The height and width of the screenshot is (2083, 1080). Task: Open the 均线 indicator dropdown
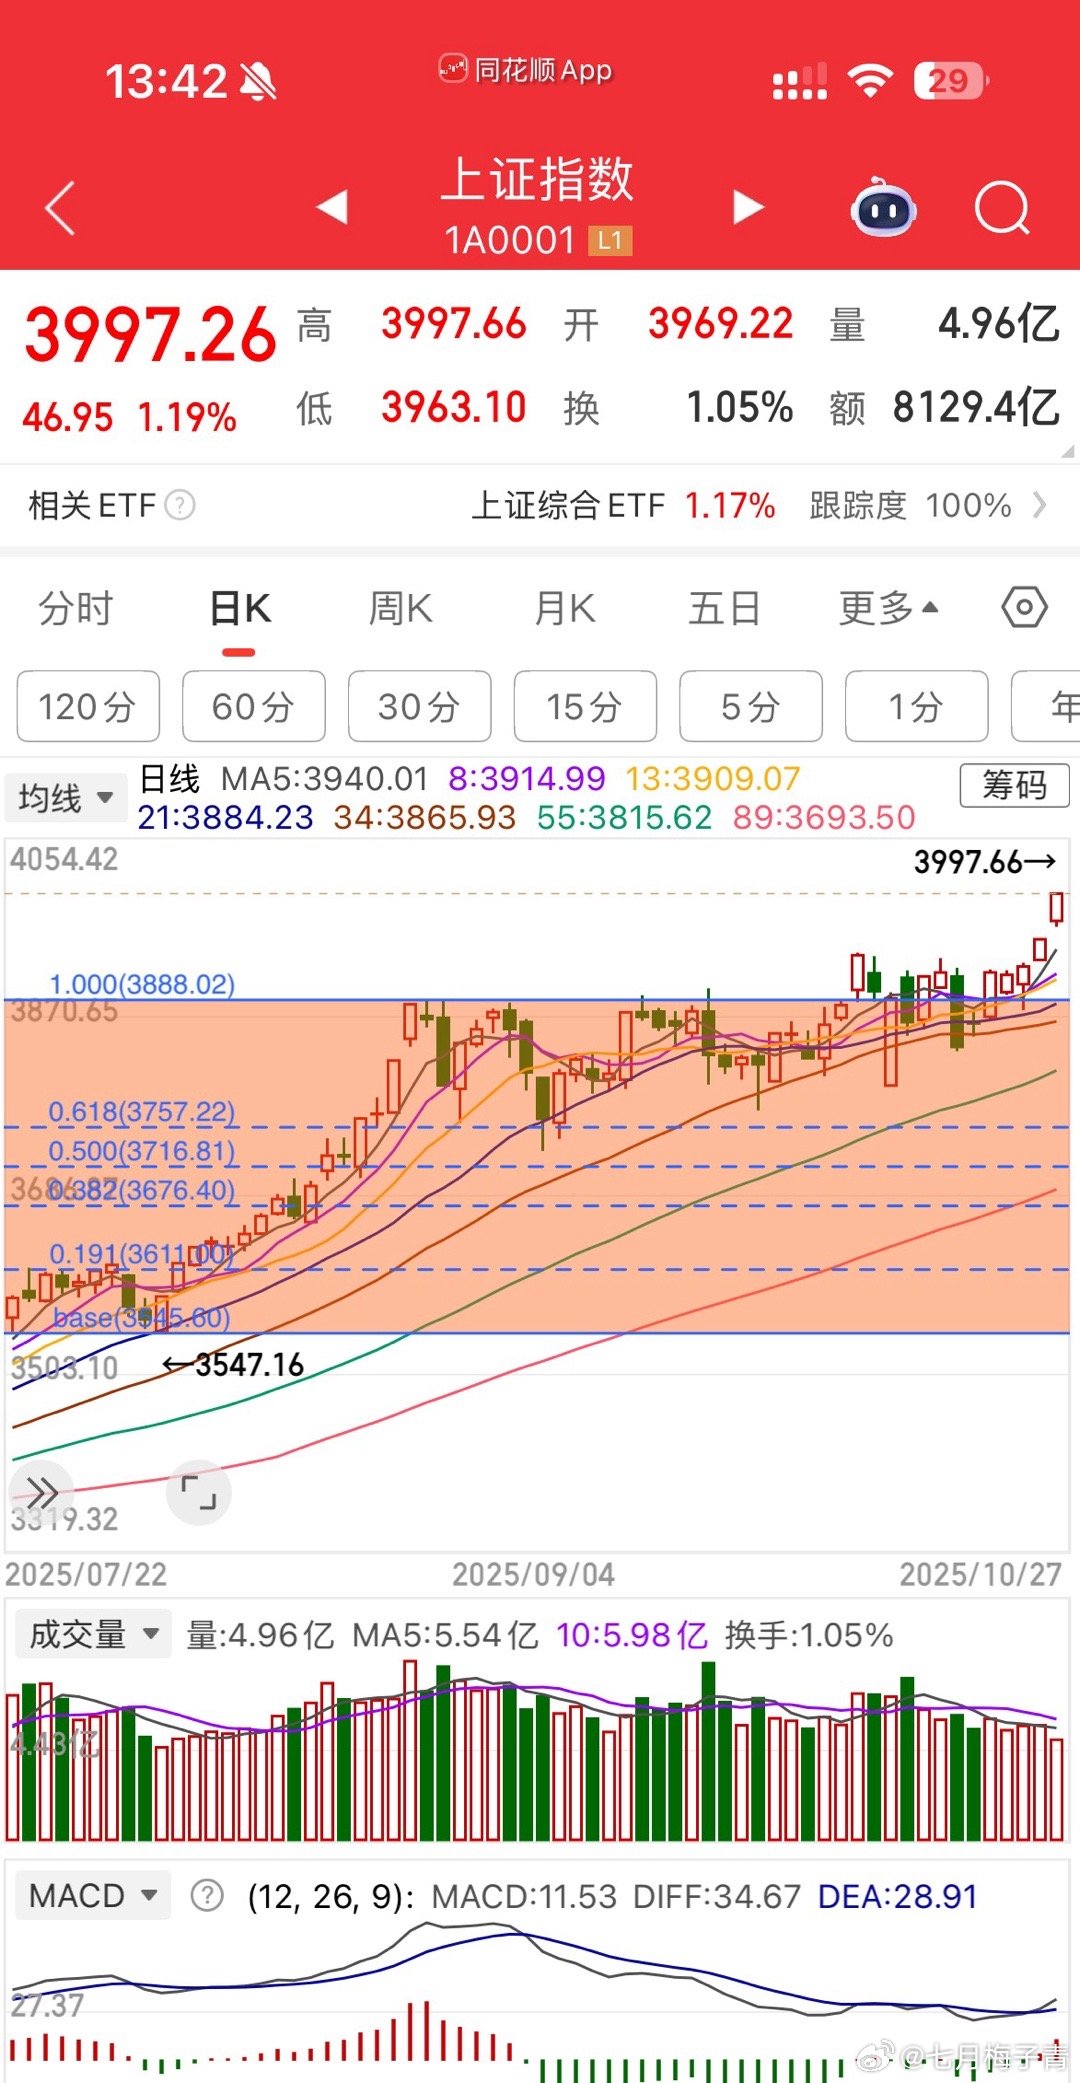[x=64, y=798]
